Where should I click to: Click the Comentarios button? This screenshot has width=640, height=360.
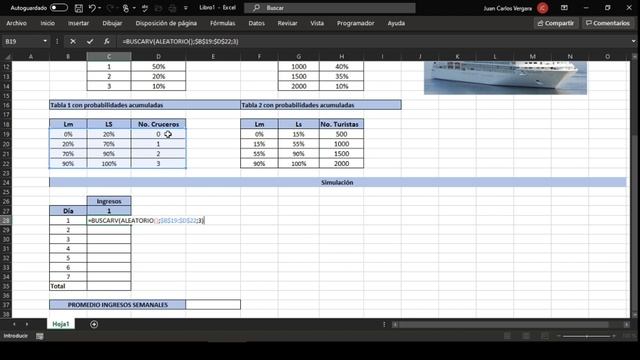coord(608,23)
